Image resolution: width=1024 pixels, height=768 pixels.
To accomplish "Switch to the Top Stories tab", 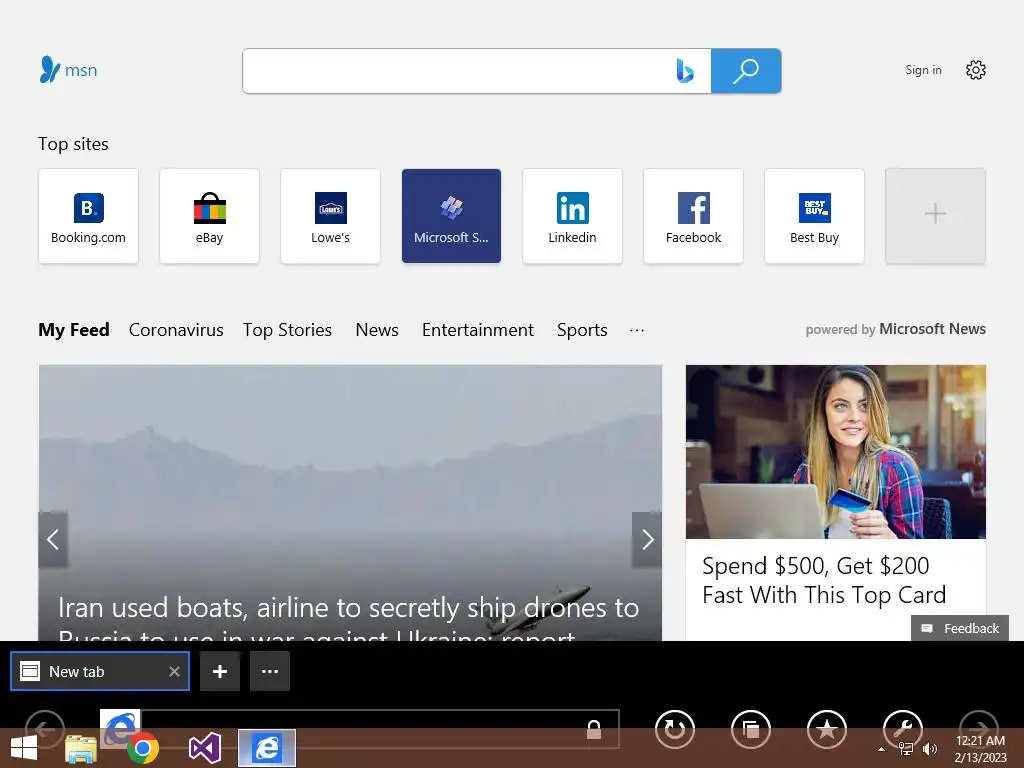I will click(287, 330).
